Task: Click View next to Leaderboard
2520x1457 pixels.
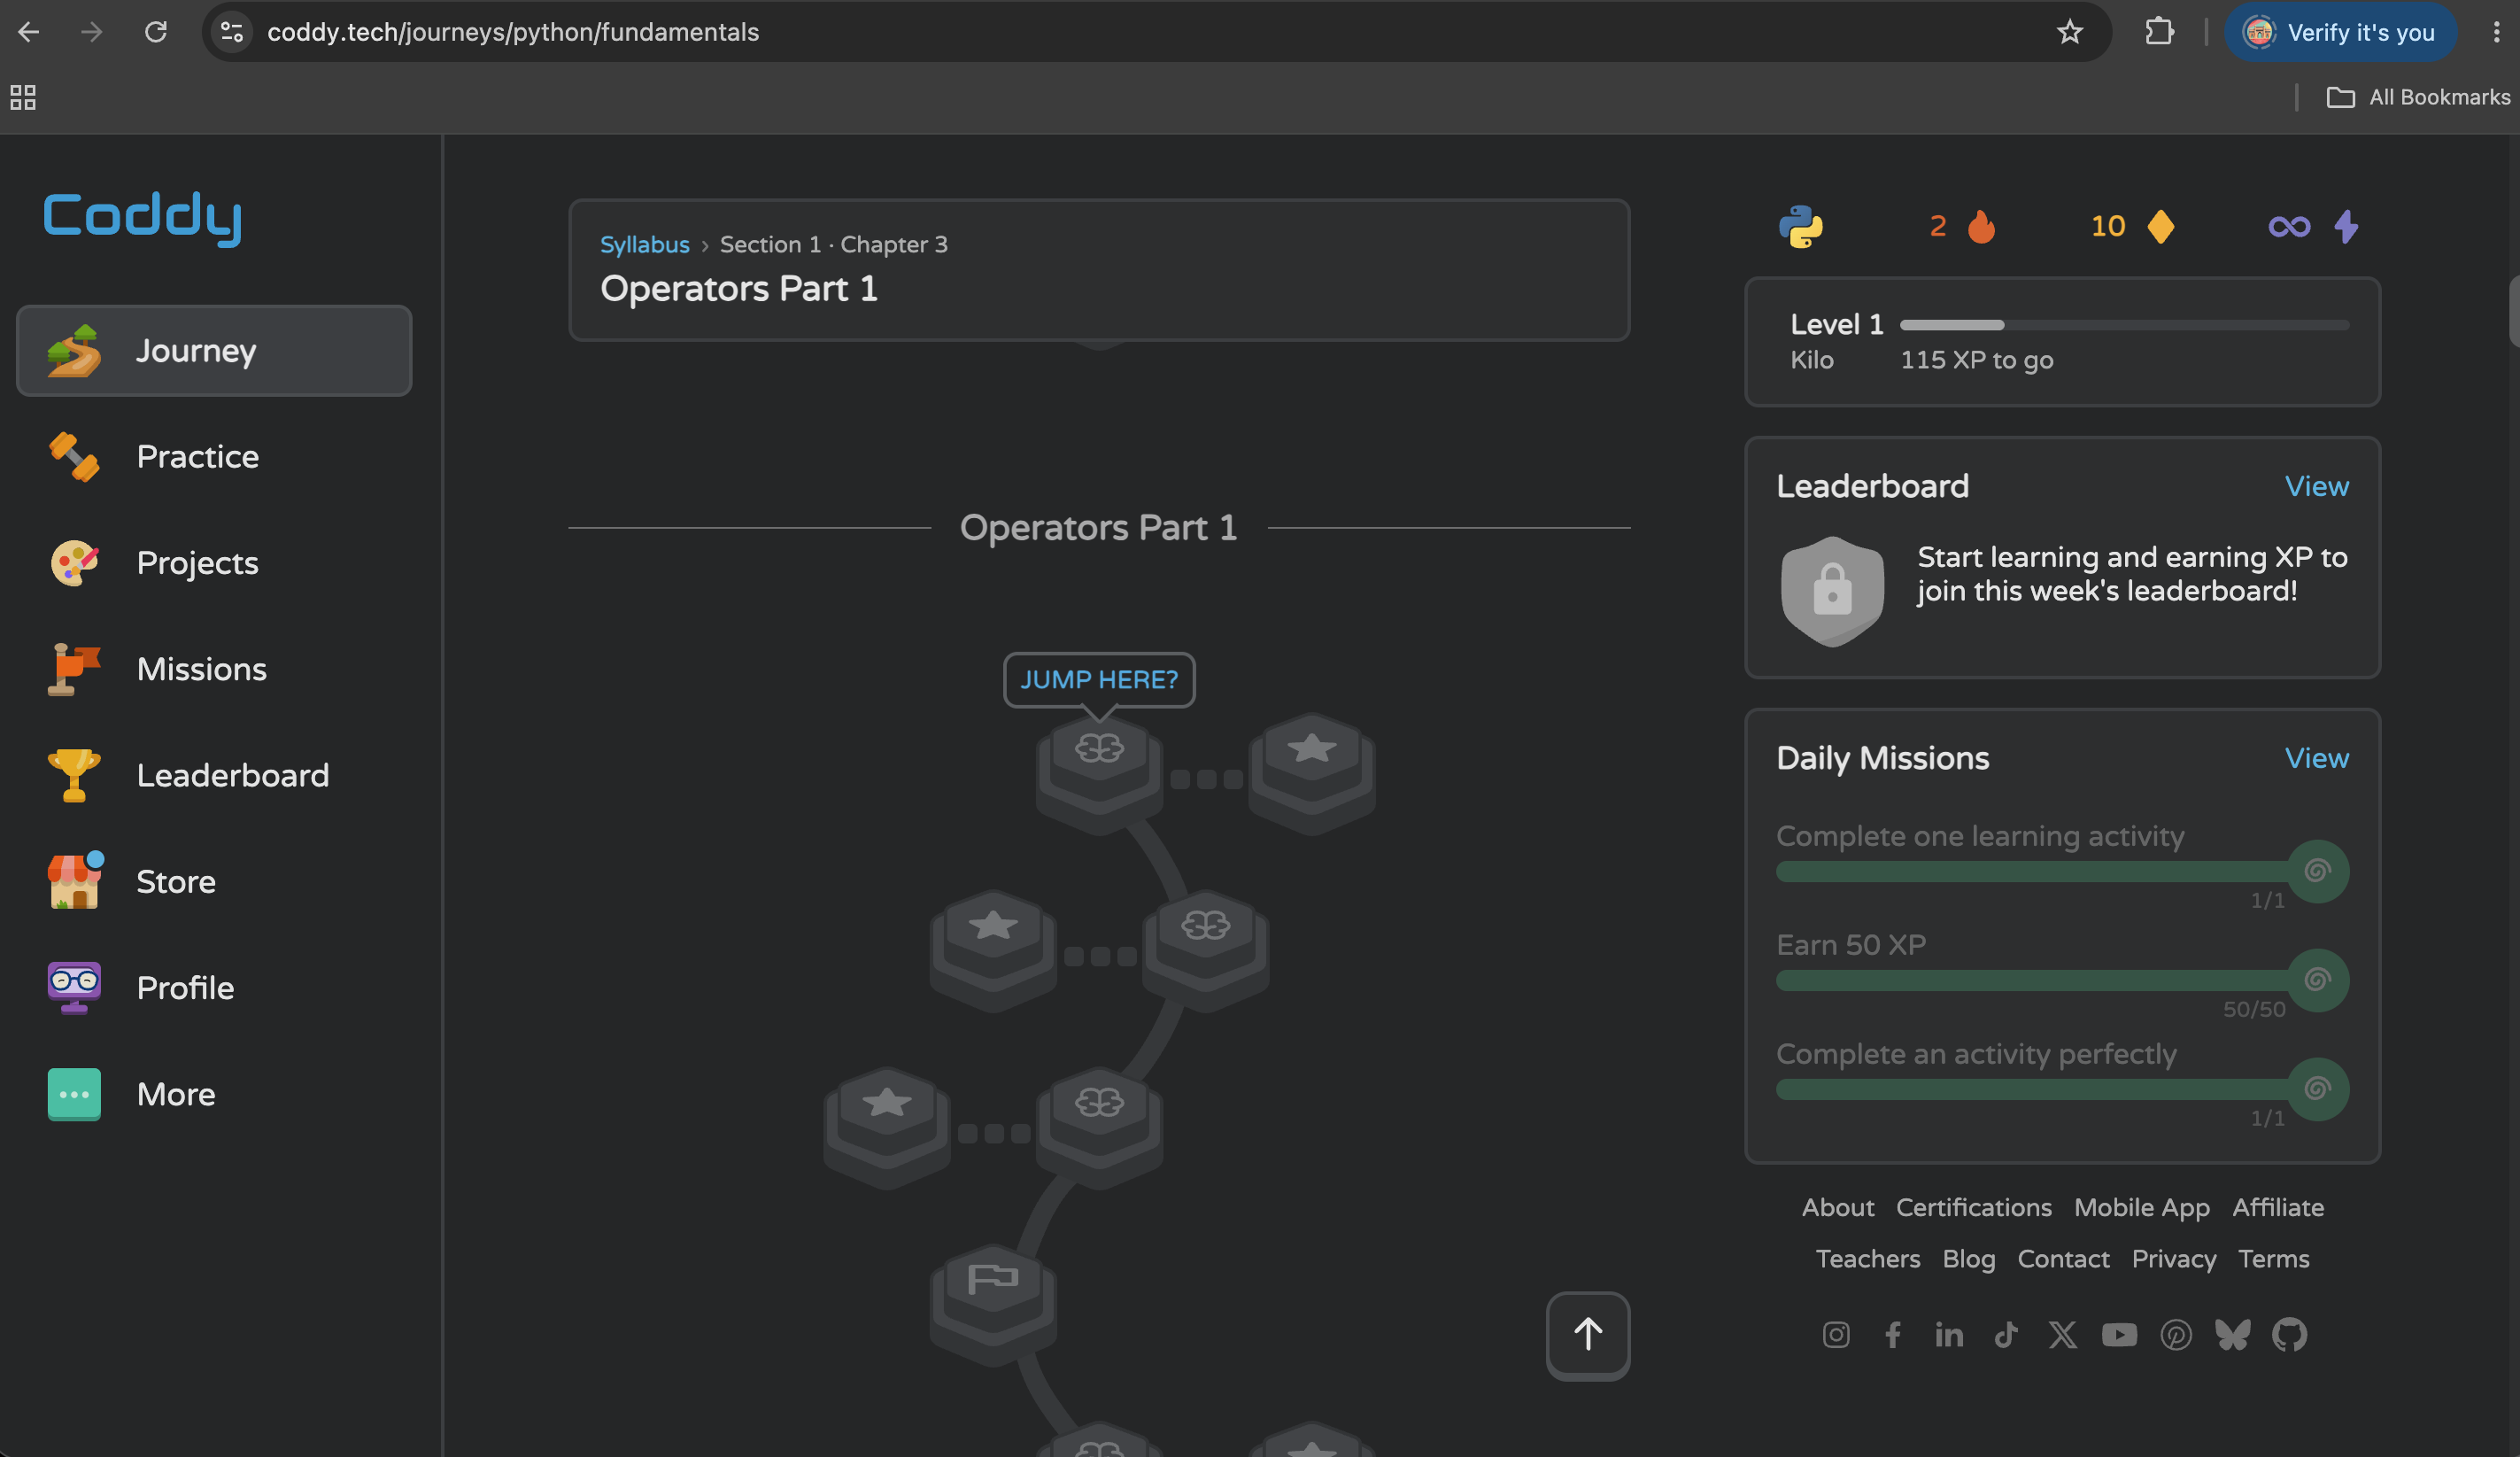Action: (x=2316, y=486)
